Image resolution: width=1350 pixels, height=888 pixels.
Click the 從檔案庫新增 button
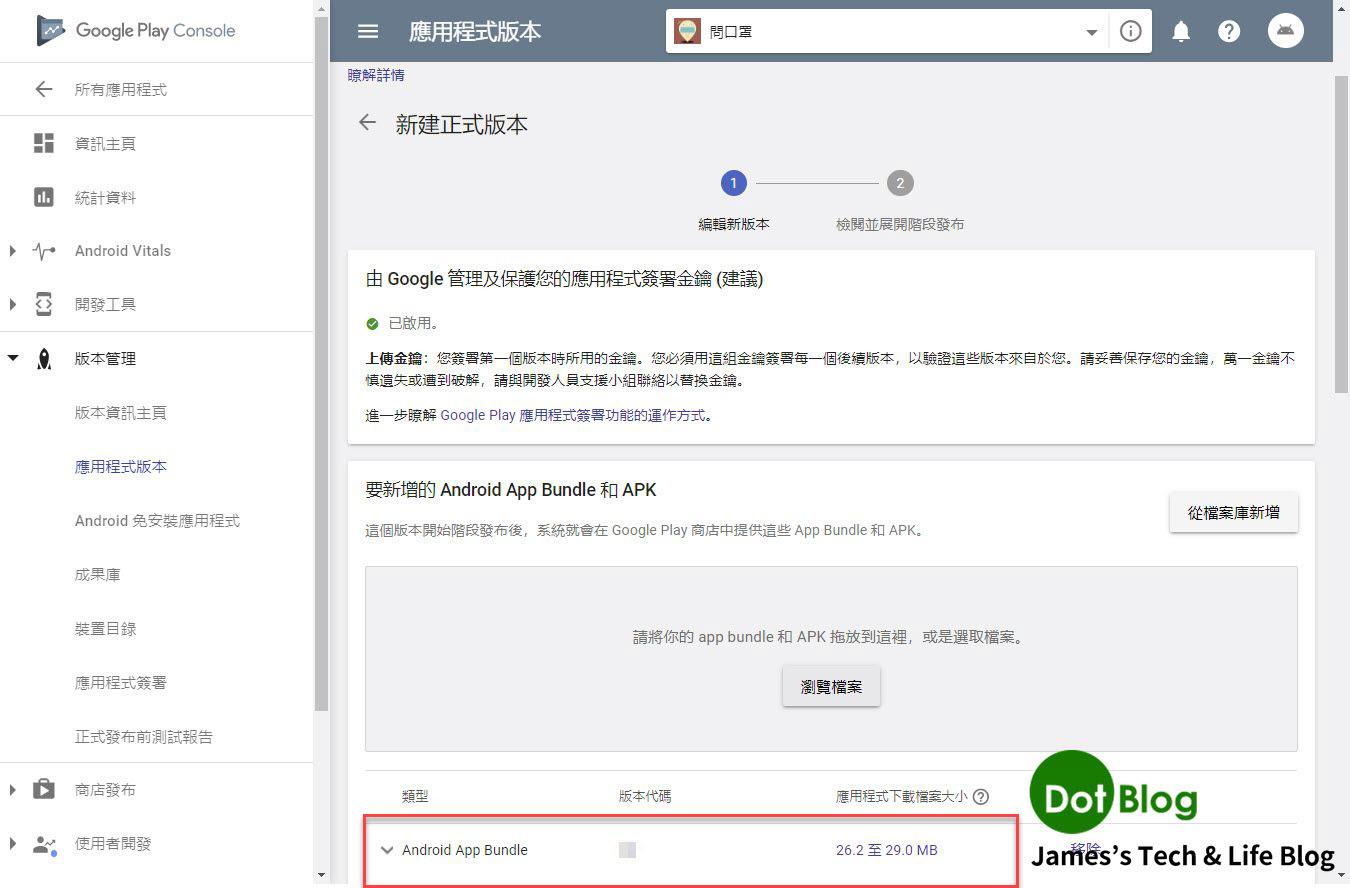(x=1233, y=512)
